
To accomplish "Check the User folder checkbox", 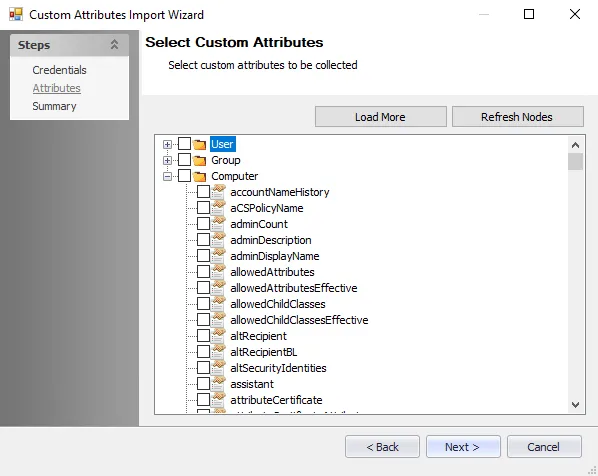I will (185, 144).
